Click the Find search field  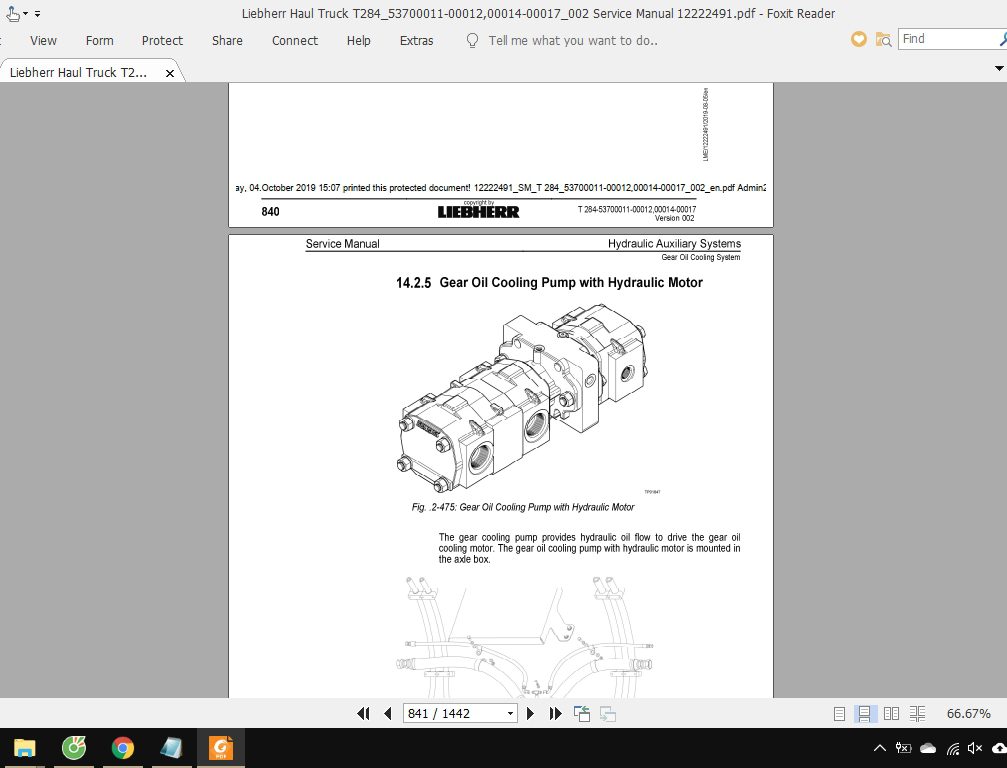(x=948, y=39)
